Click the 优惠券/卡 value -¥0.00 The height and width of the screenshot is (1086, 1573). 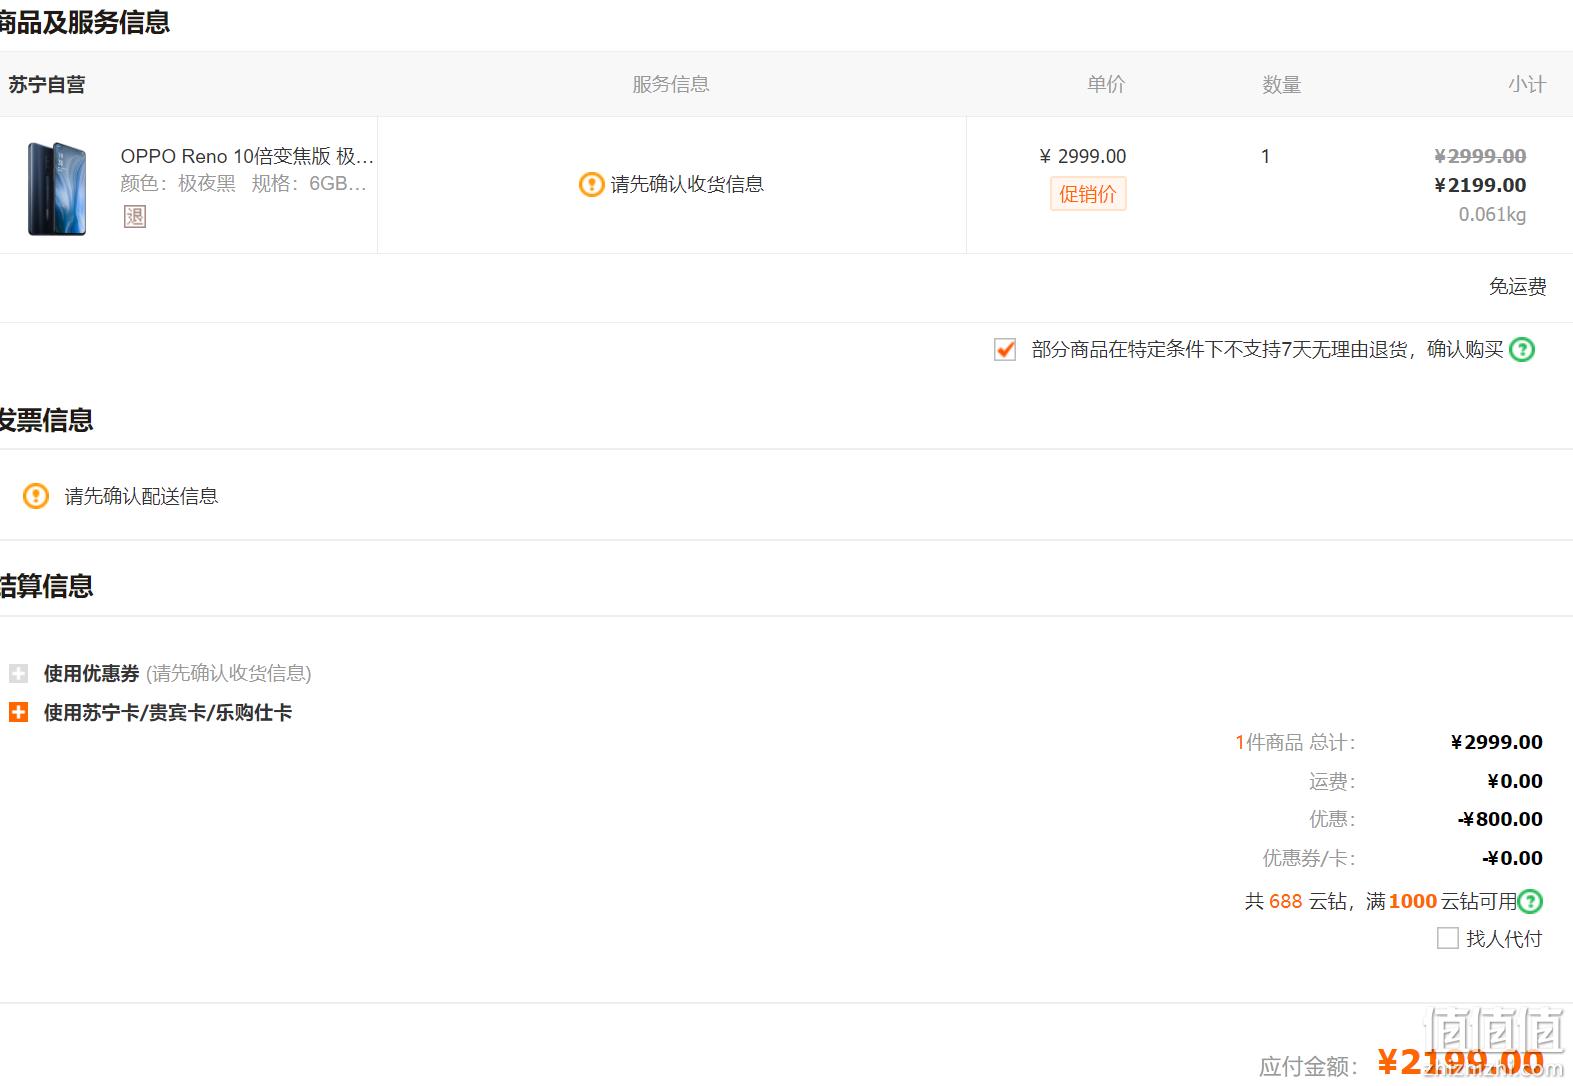[x=1512, y=858]
